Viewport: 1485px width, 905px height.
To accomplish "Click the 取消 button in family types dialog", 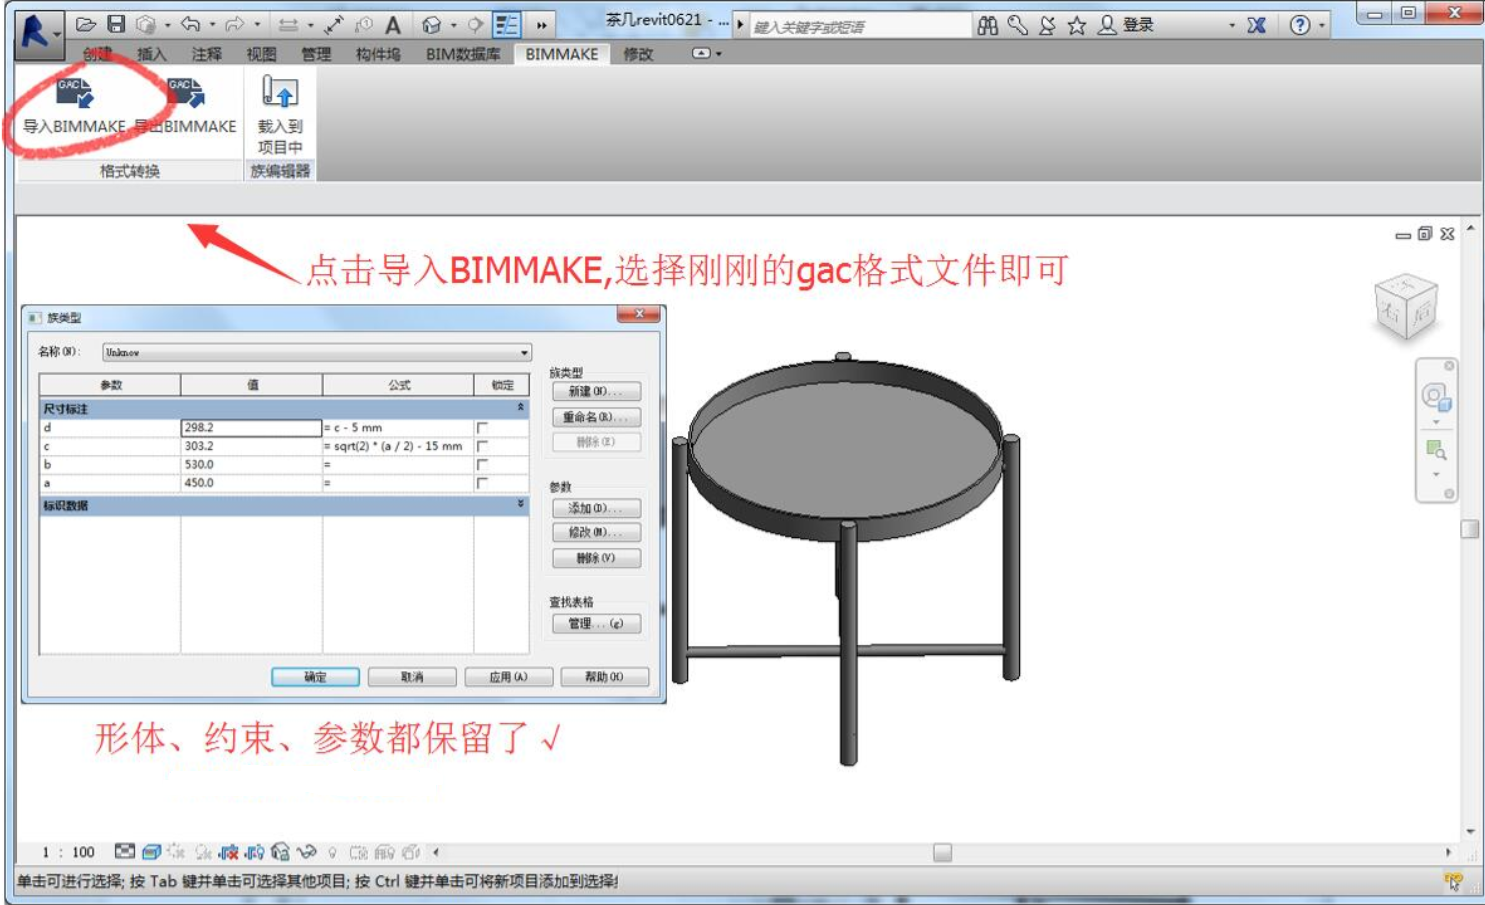I will pyautogui.click(x=412, y=677).
